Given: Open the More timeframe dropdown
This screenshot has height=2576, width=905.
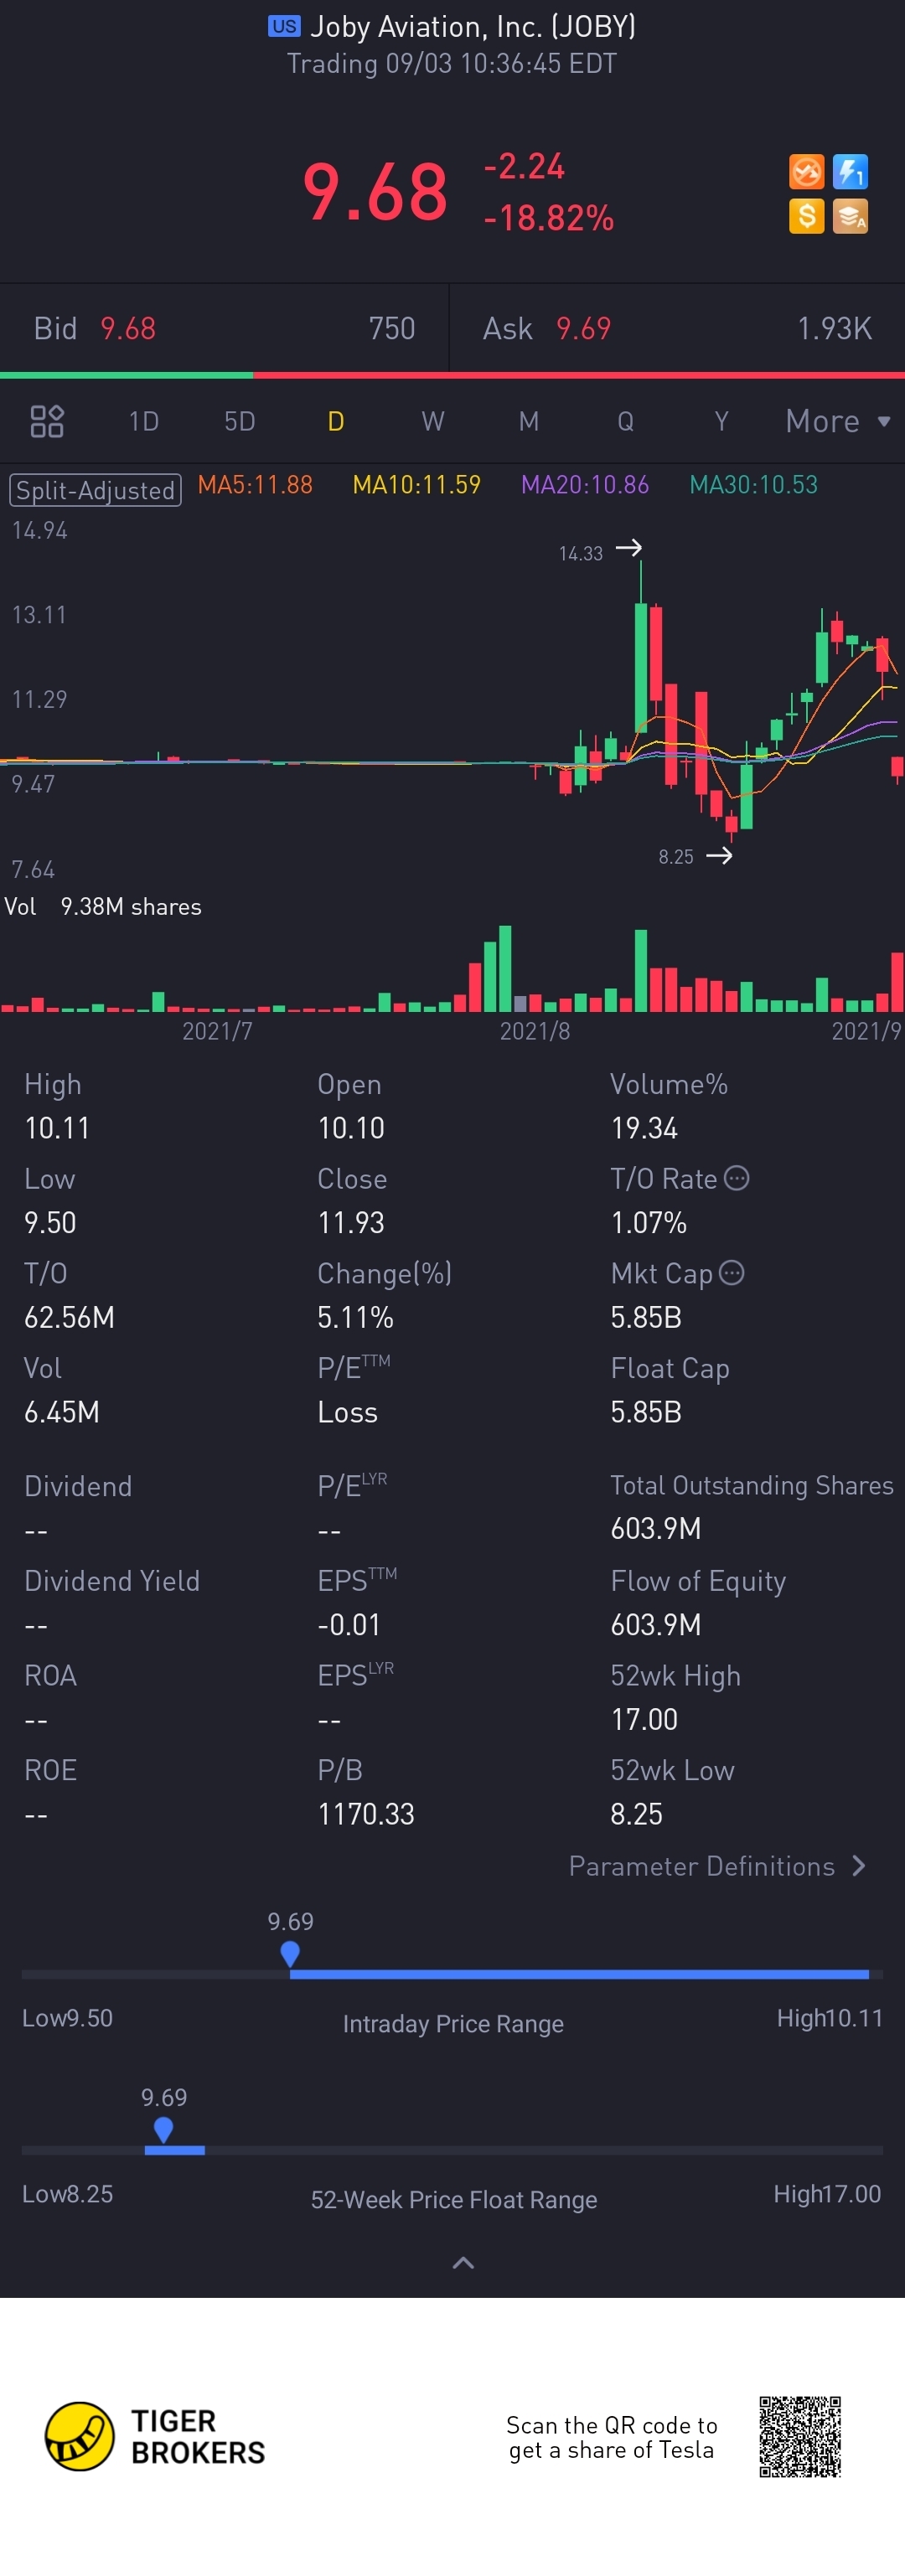Looking at the screenshot, I should click(837, 421).
